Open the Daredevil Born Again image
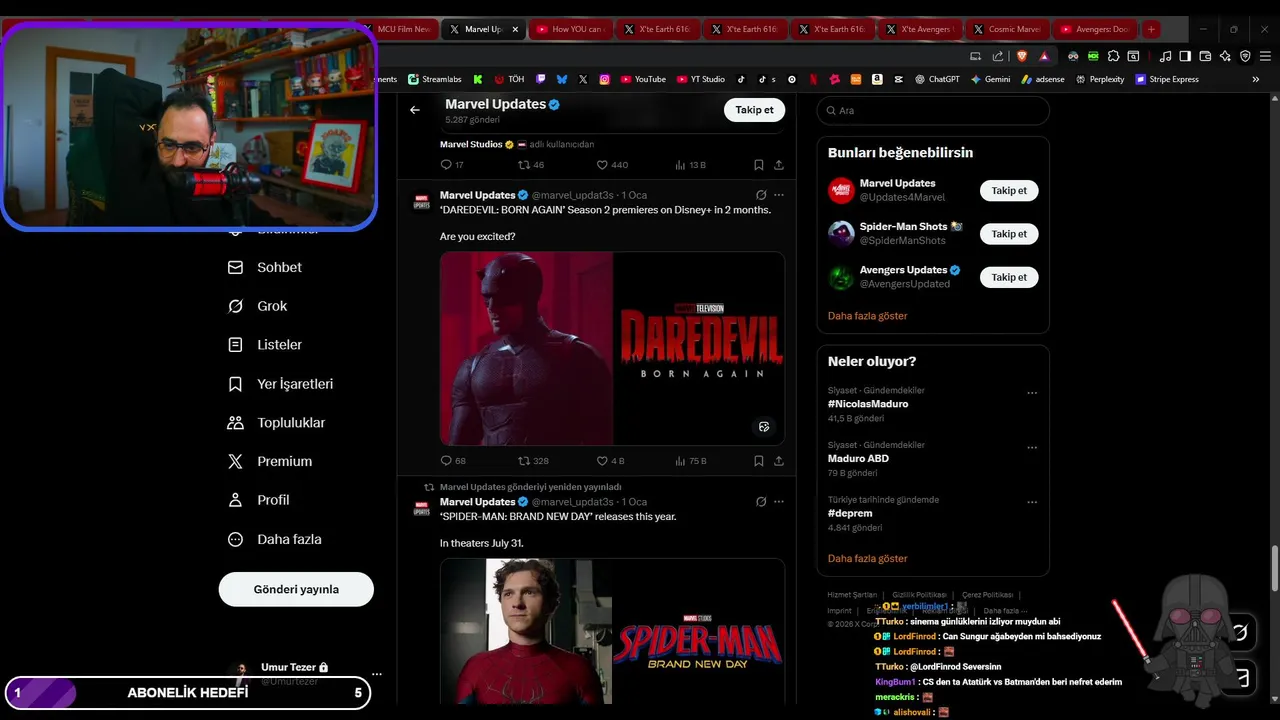This screenshot has width=1280, height=720. pos(612,348)
